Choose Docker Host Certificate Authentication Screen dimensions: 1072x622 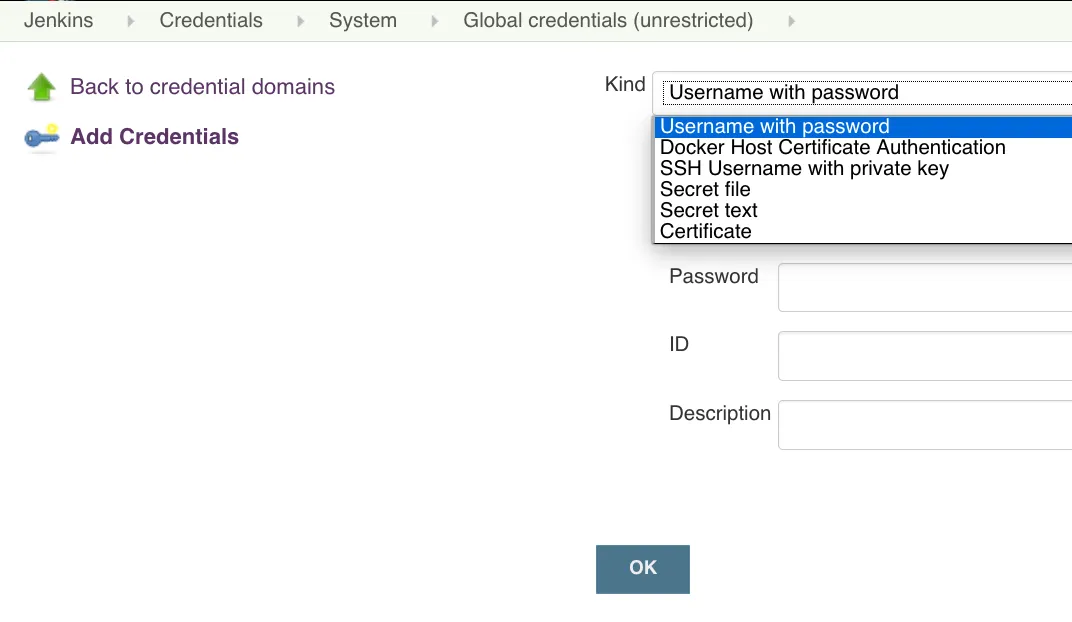click(832, 148)
